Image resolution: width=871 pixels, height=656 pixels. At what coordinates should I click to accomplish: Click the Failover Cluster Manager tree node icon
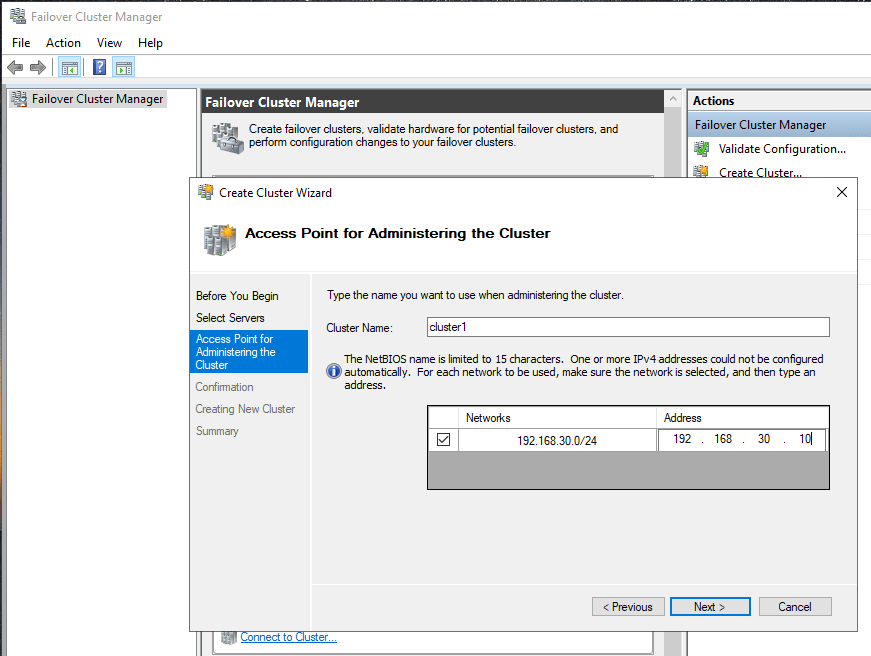pos(18,99)
